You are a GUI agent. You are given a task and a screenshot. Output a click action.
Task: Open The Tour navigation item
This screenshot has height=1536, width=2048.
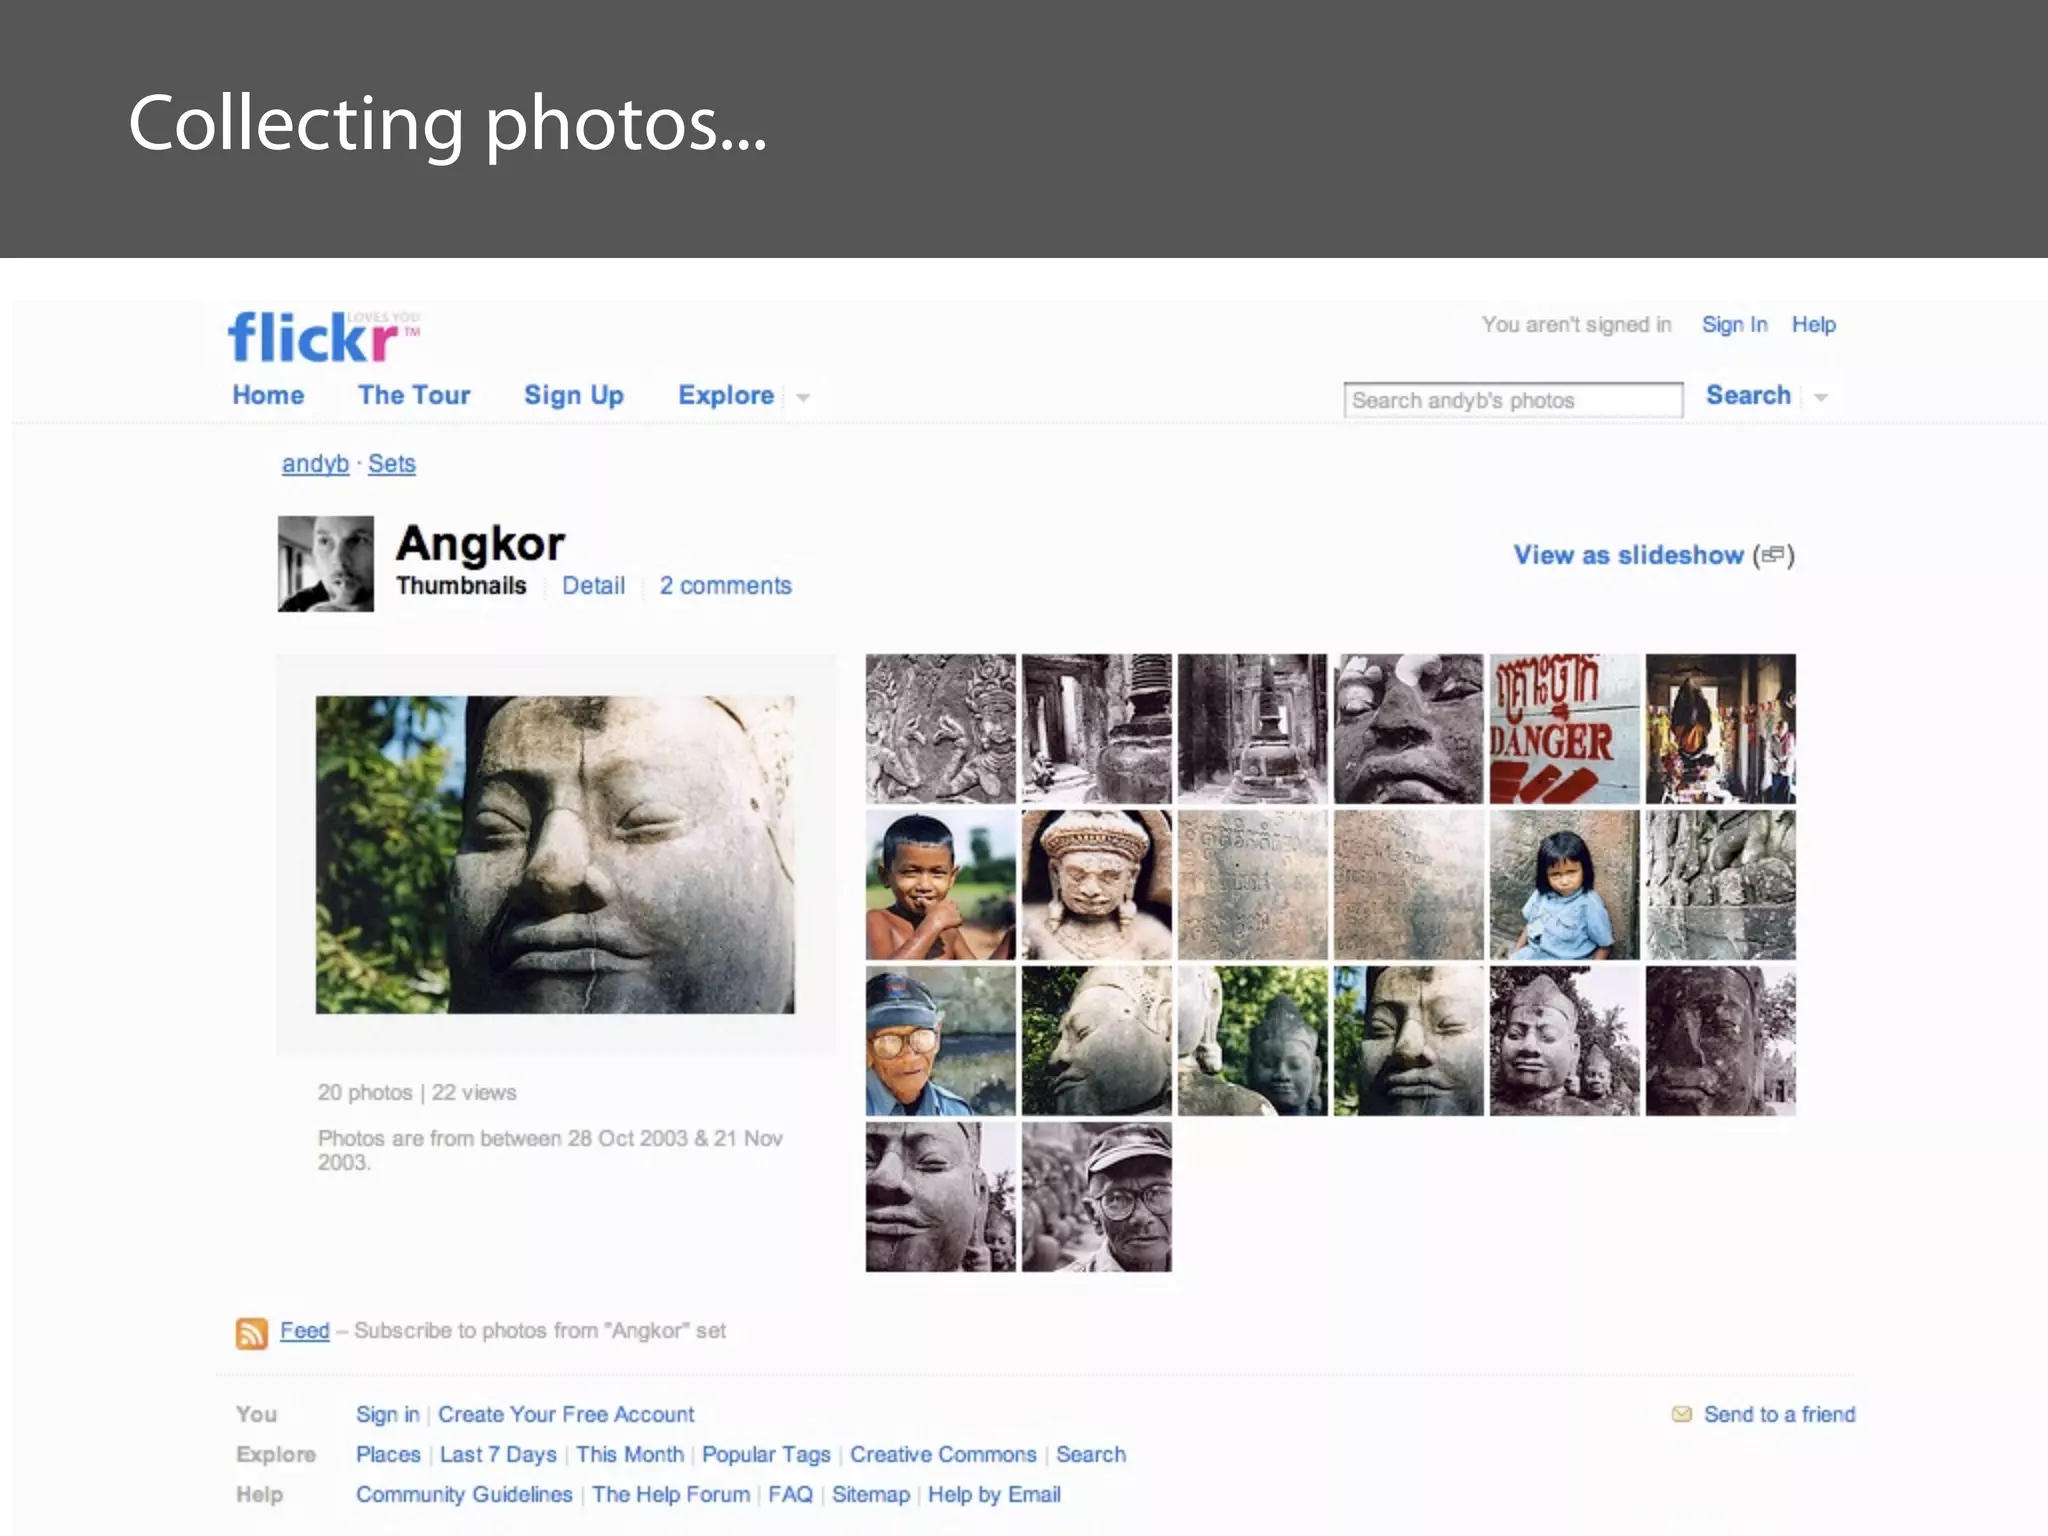tap(414, 395)
